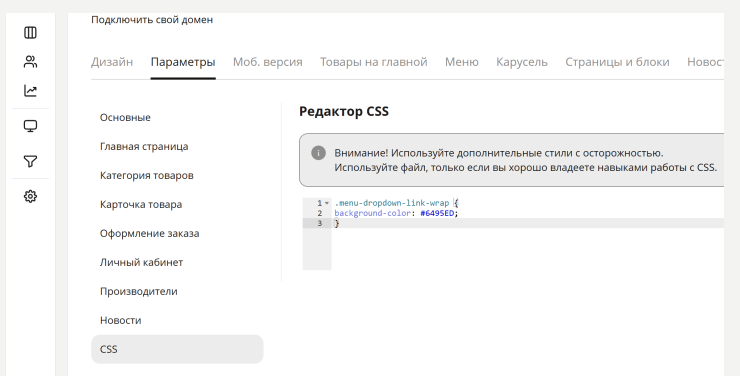Image resolution: width=740 pixels, height=376 pixels.
Task: Click the info icon in warning box
Action: click(x=318, y=153)
